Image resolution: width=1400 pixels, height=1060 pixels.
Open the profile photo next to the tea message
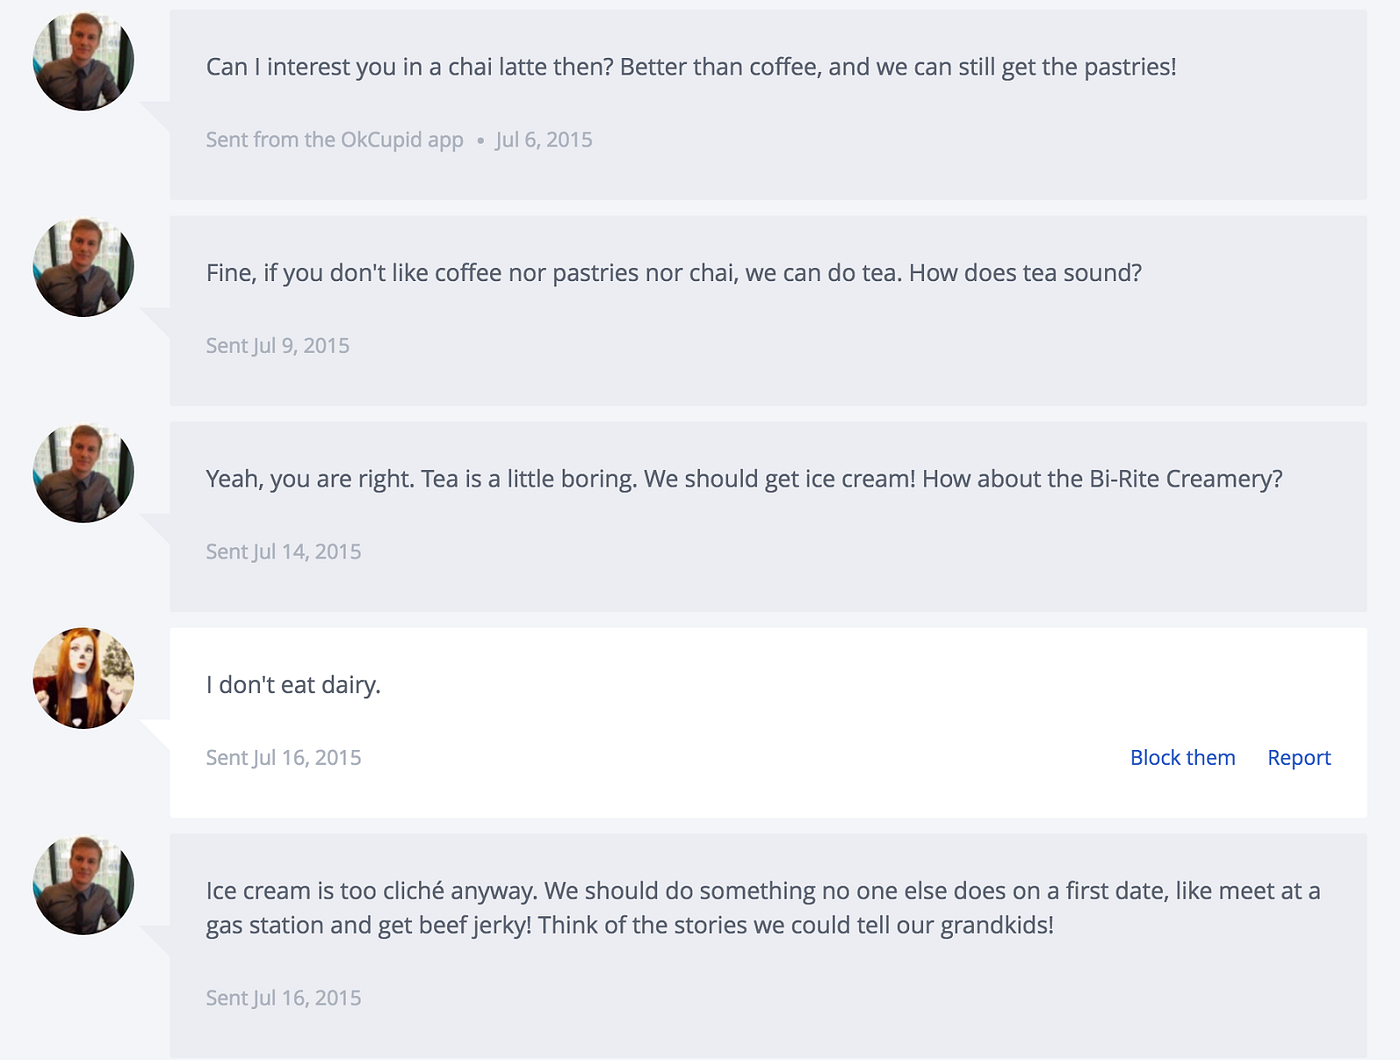tap(84, 268)
